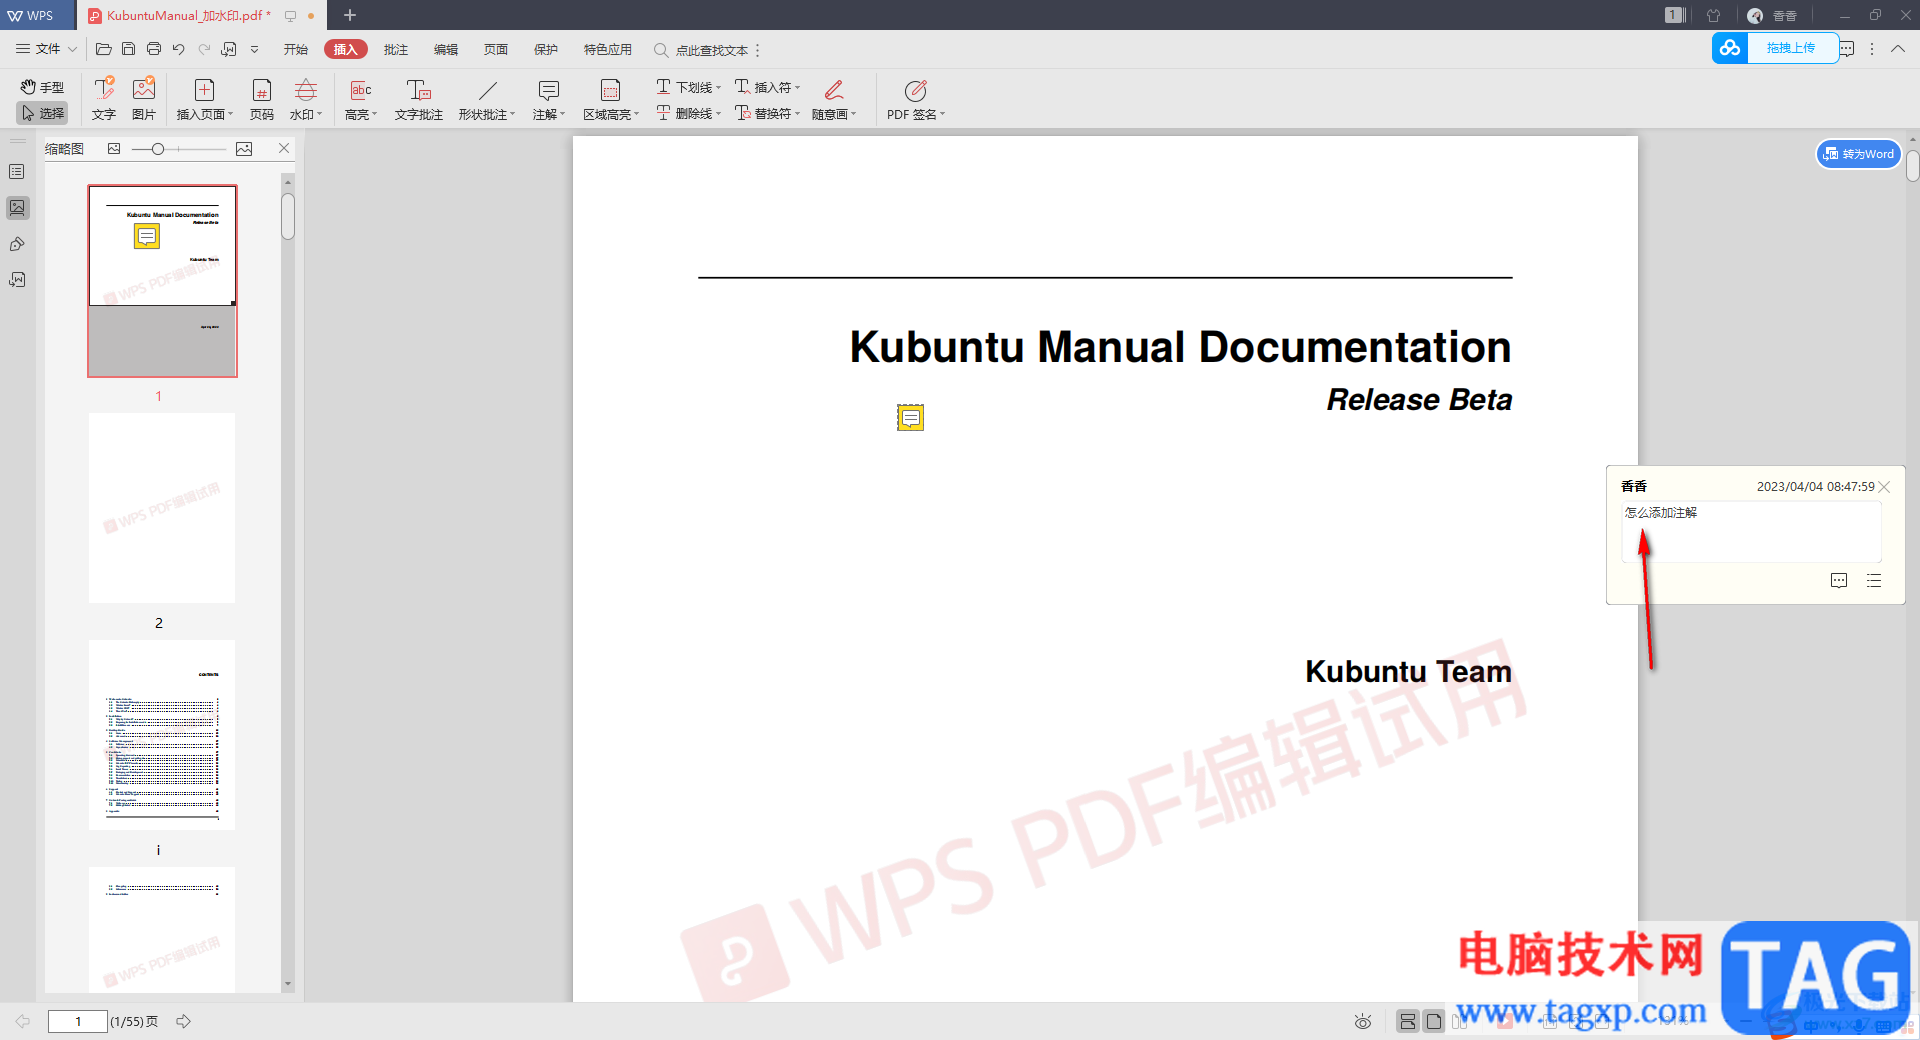Toggle single page view mode
1920x1040 pixels.
coord(1434,1021)
